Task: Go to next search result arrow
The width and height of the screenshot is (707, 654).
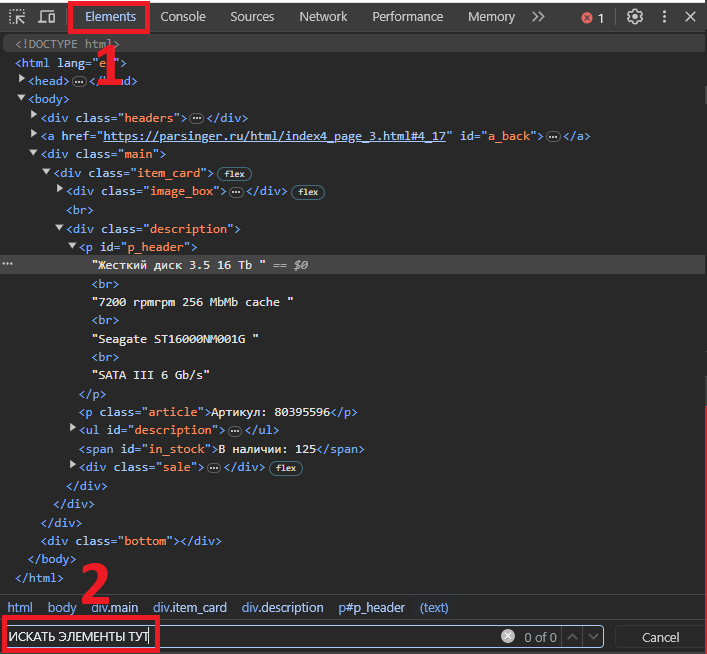Action: [x=593, y=637]
